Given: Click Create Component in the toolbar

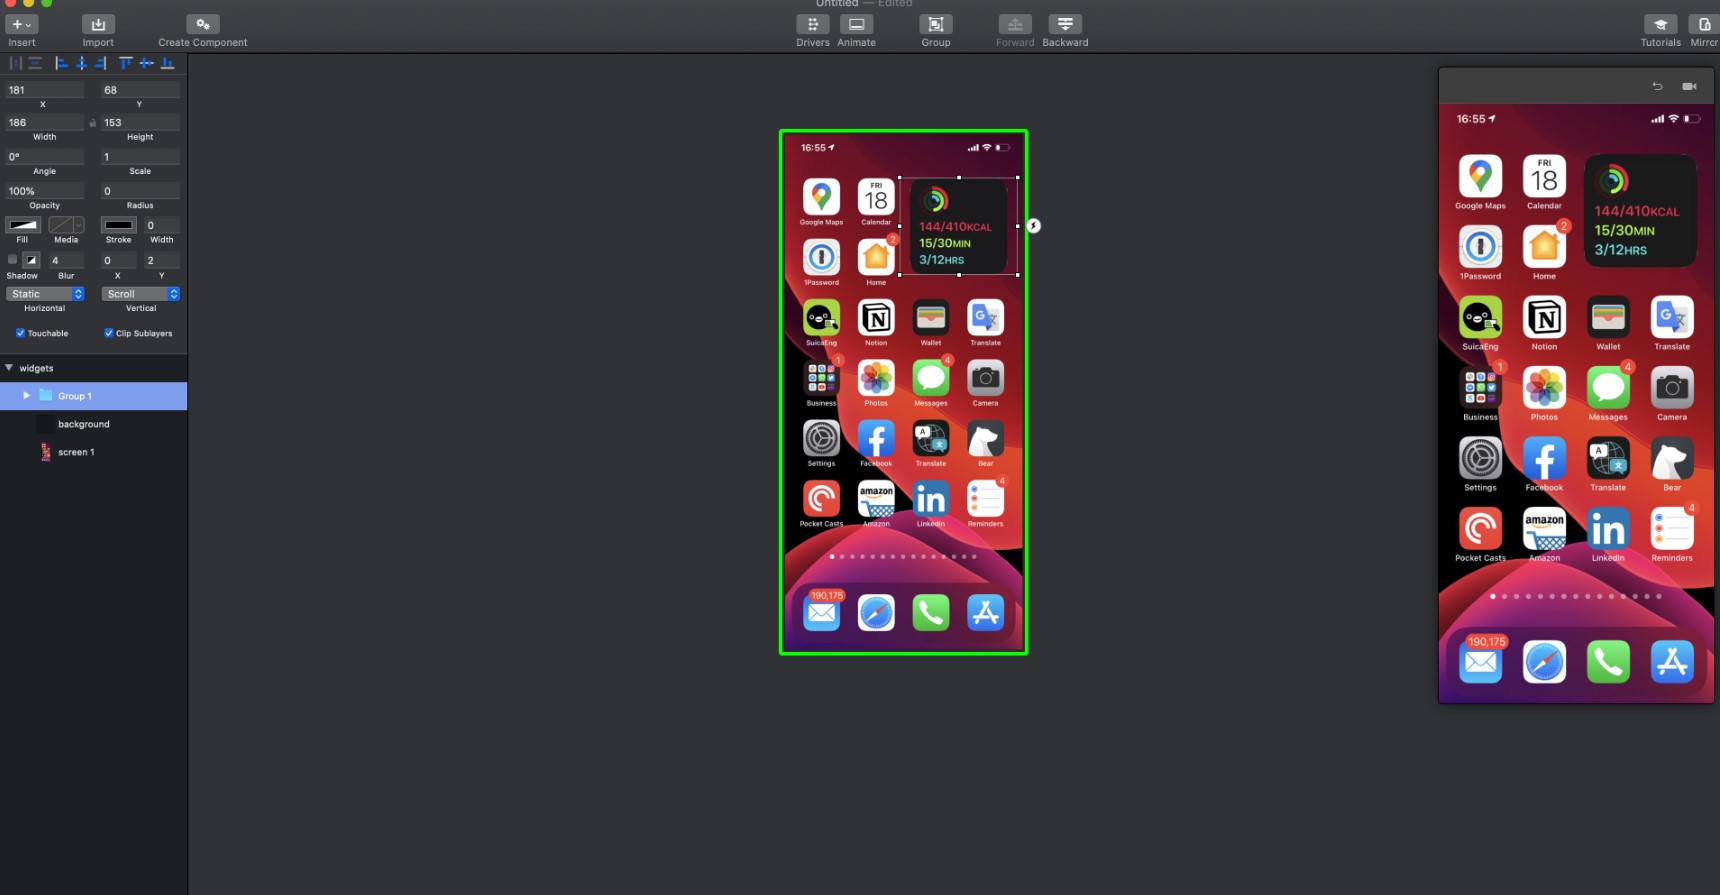Looking at the screenshot, I should 203,24.
